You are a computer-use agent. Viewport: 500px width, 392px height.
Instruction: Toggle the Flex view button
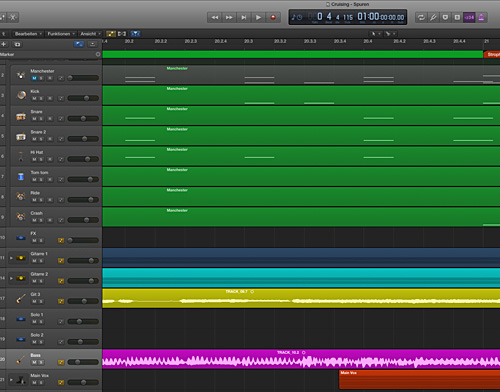point(122,34)
